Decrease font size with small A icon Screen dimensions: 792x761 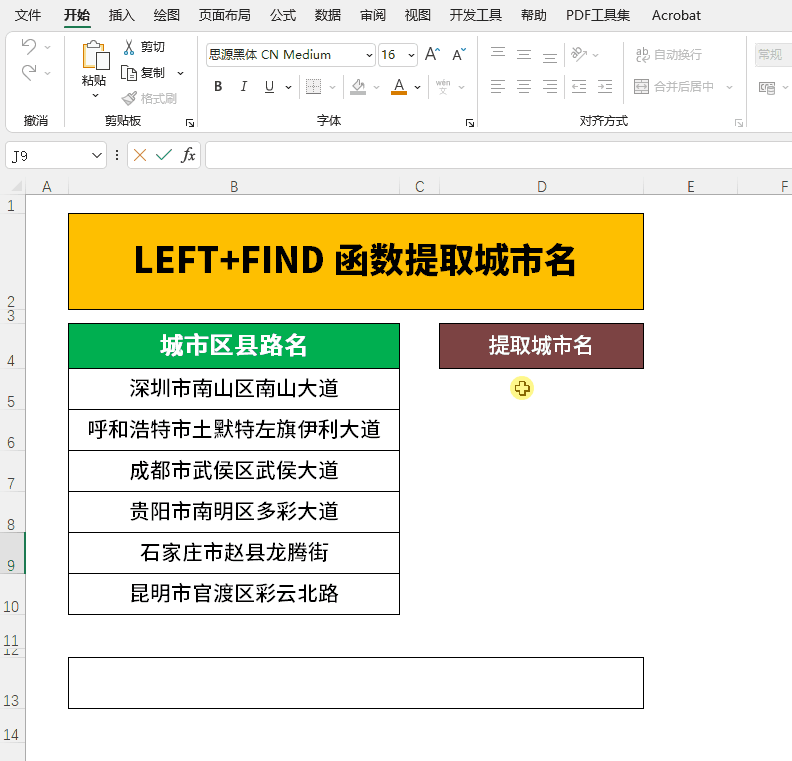pyautogui.click(x=459, y=54)
